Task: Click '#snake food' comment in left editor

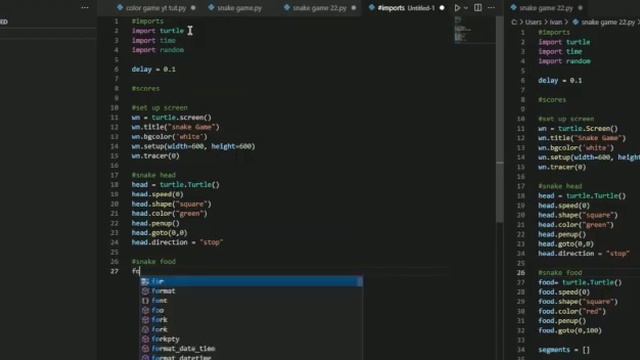Action: tap(153, 262)
